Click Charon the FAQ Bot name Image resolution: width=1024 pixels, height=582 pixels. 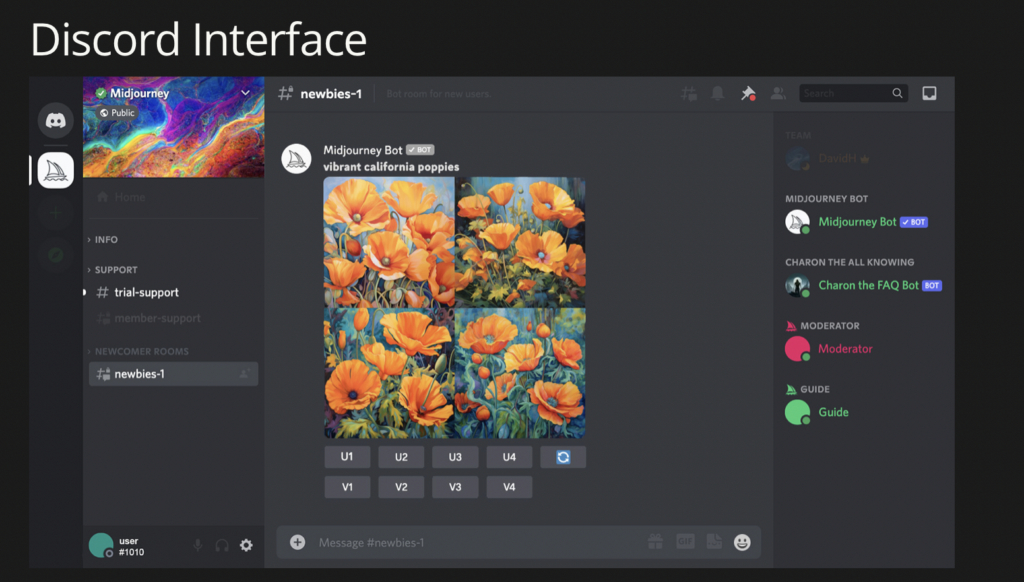[x=869, y=285]
